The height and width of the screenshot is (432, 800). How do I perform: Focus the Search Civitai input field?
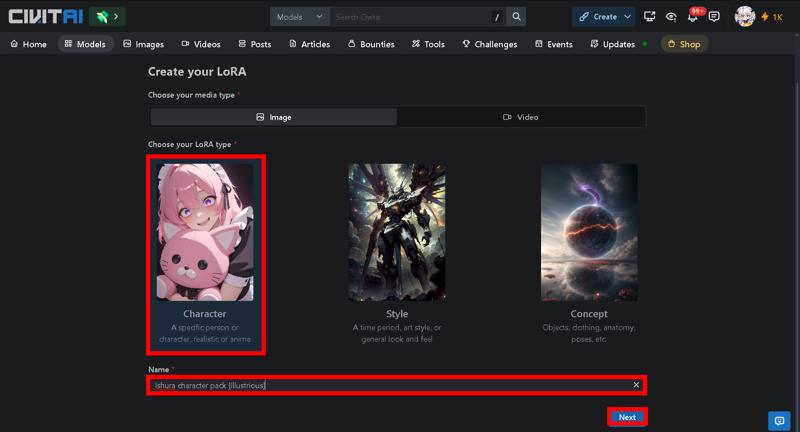click(410, 17)
